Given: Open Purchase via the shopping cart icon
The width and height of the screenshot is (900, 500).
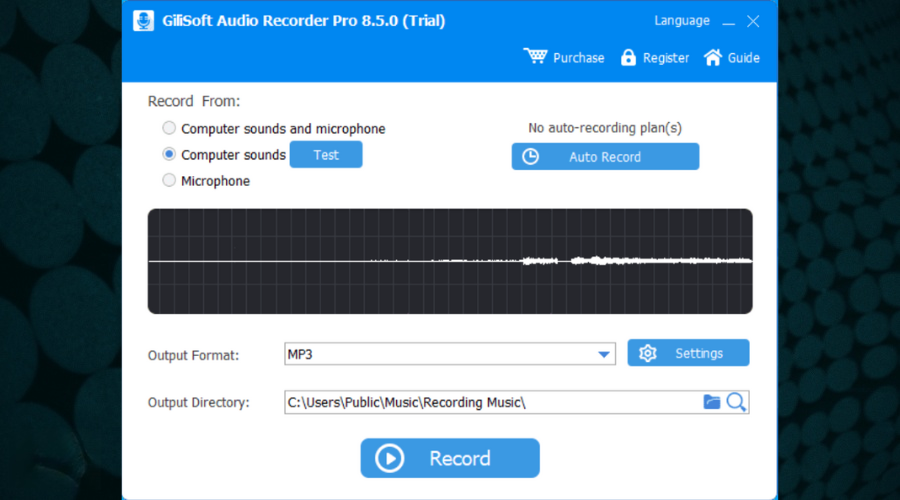Looking at the screenshot, I should tap(535, 56).
